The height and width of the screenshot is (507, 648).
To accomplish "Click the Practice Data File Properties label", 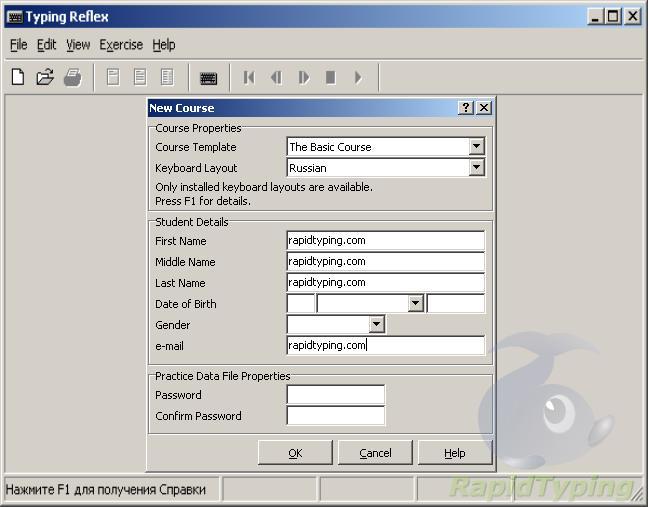I will [222, 376].
